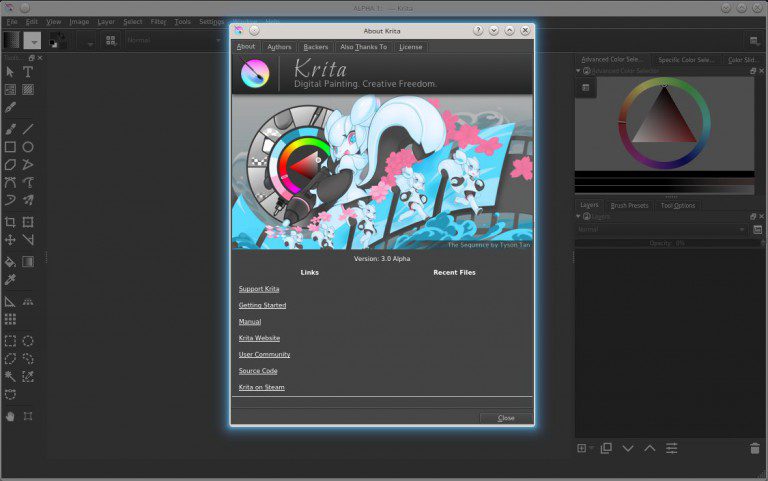Select the Pan hand tool
The height and width of the screenshot is (481, 768).
(x=10, y=416)
